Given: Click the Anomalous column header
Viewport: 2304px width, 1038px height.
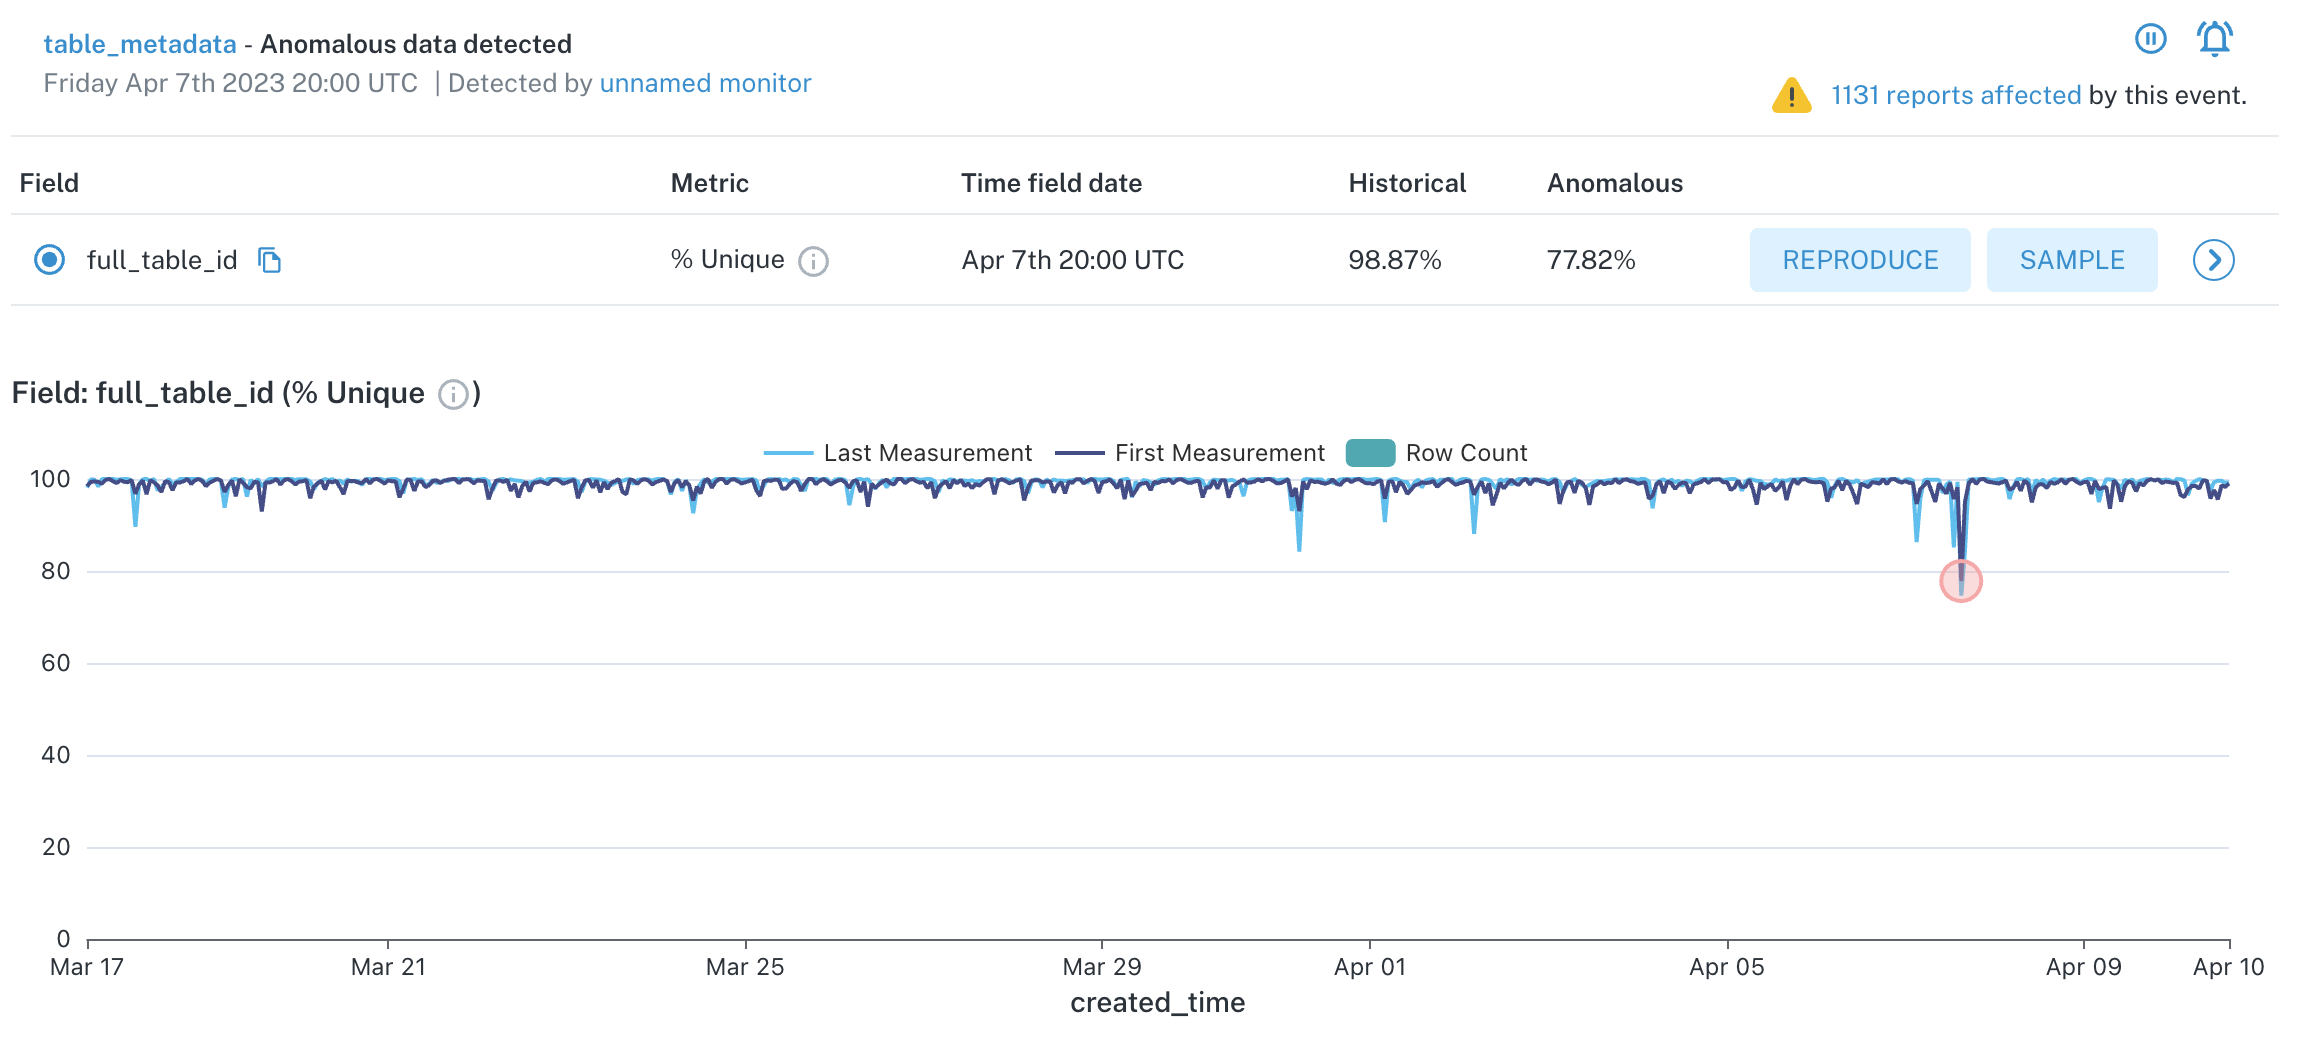Looking at the screenshot, I should [1615, 183].
